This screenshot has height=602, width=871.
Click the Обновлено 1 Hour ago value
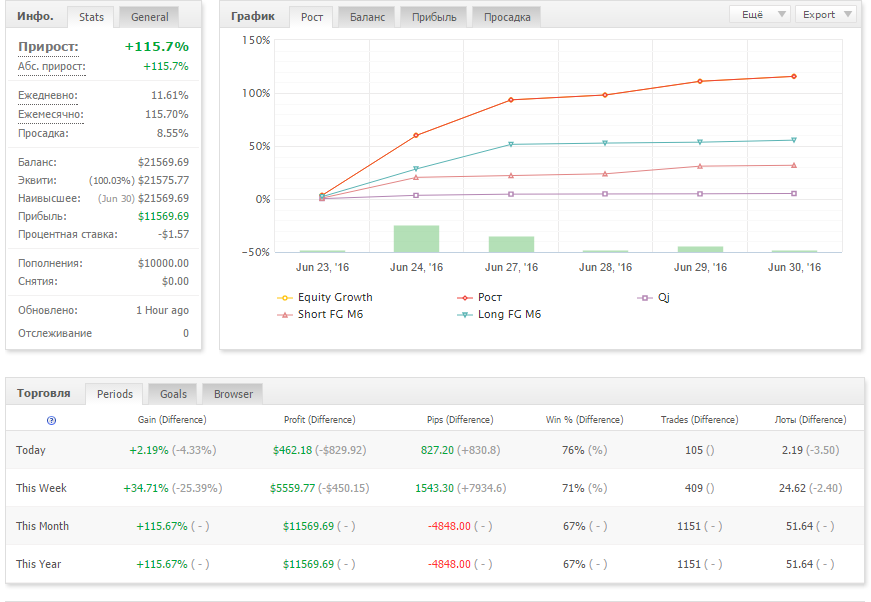point(162,310)
